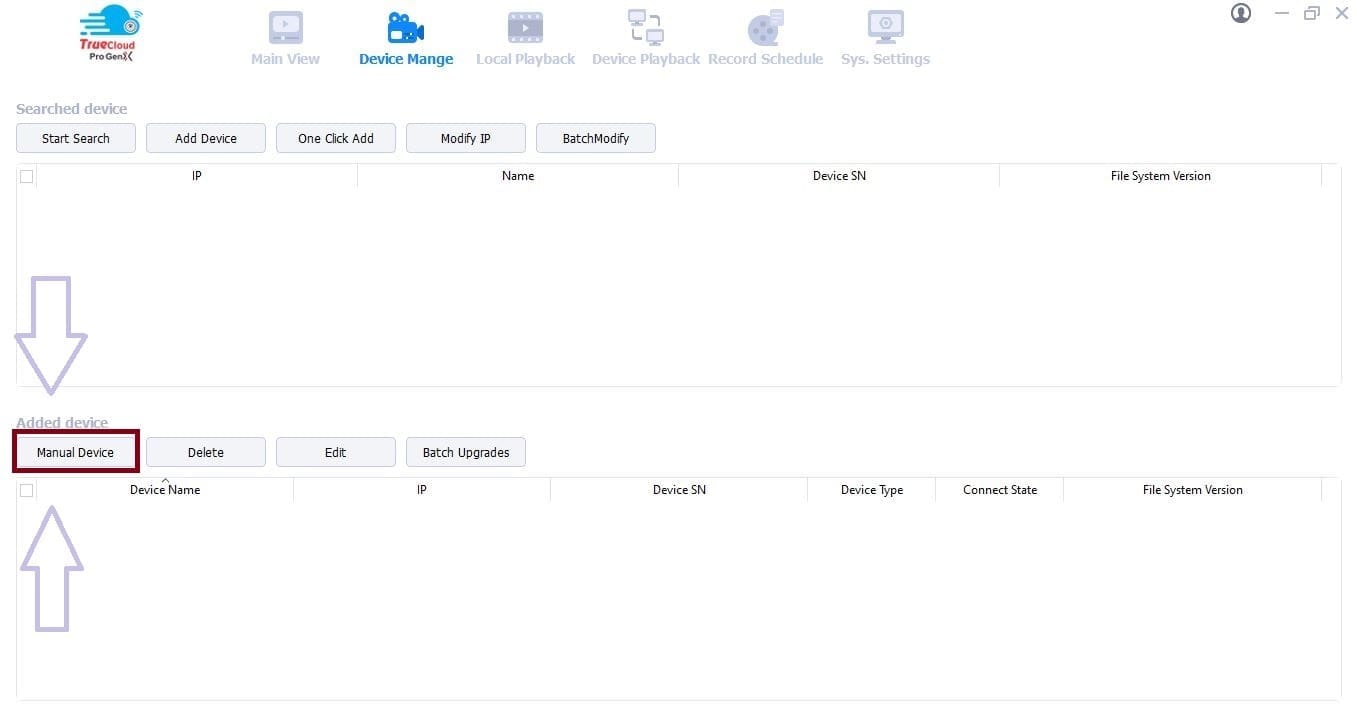Sort the list by Device Name column

[x=165, y=490]
